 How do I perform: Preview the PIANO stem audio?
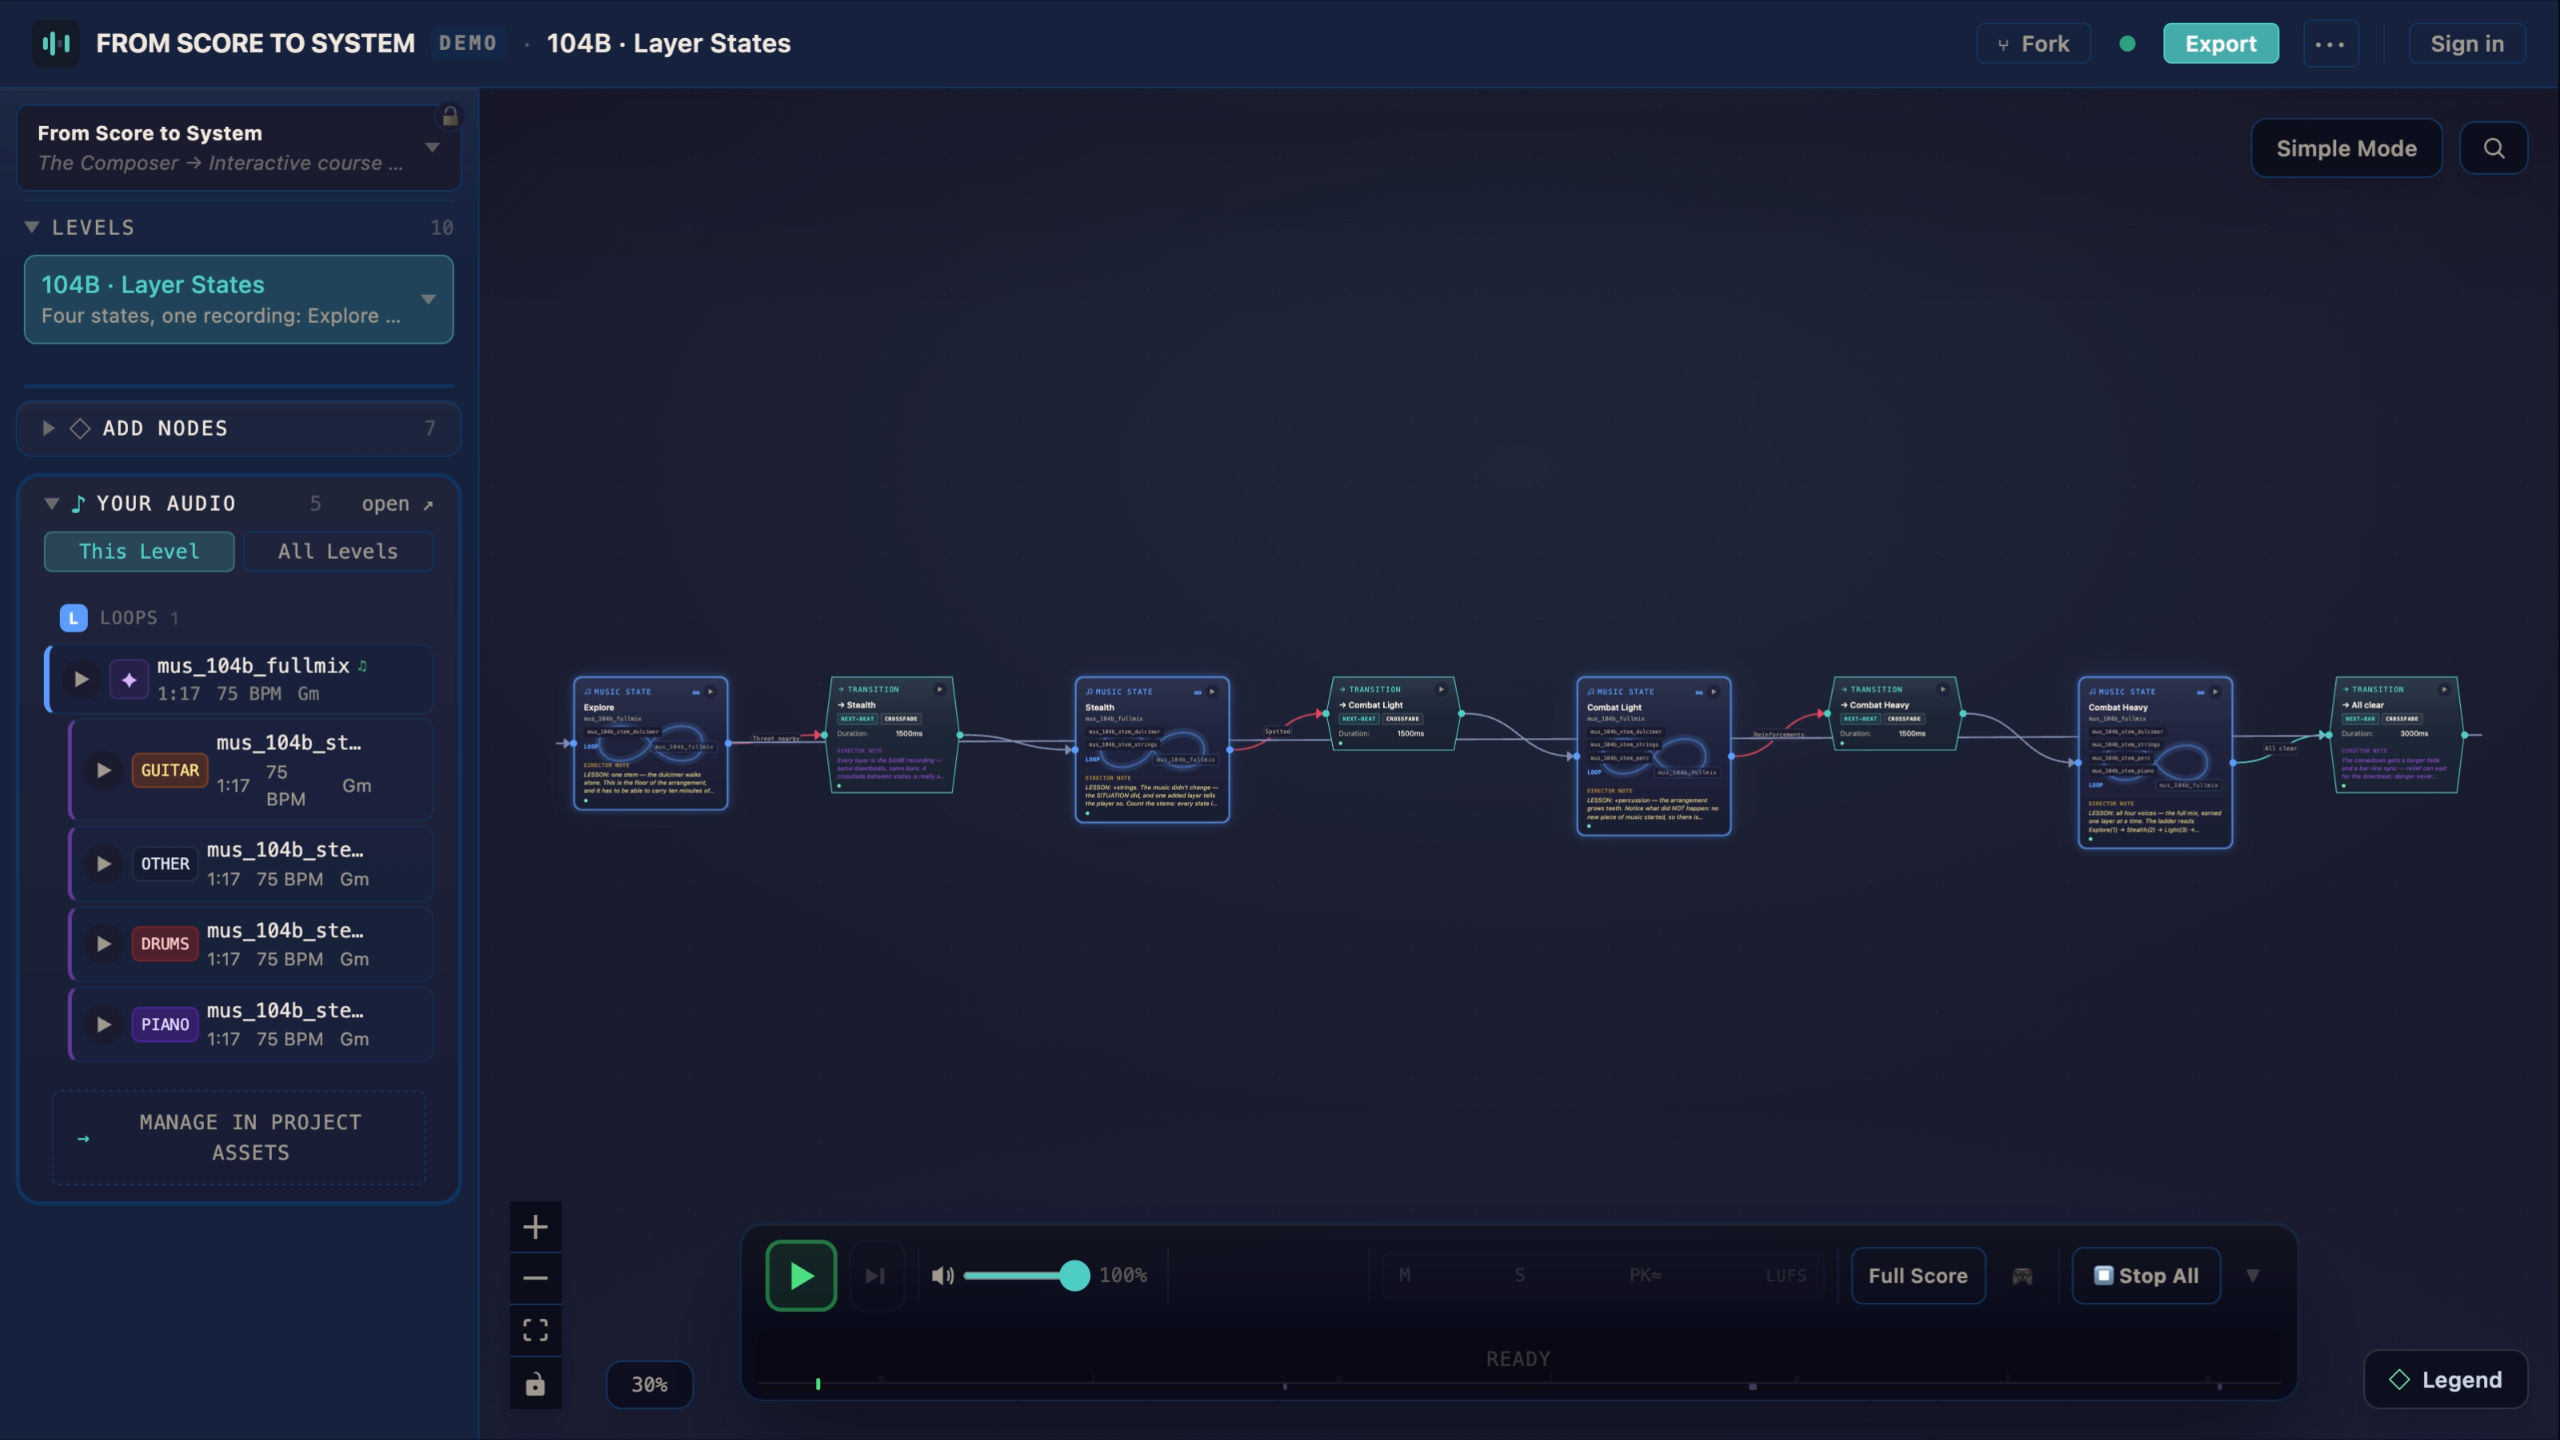click(103, 1024)
